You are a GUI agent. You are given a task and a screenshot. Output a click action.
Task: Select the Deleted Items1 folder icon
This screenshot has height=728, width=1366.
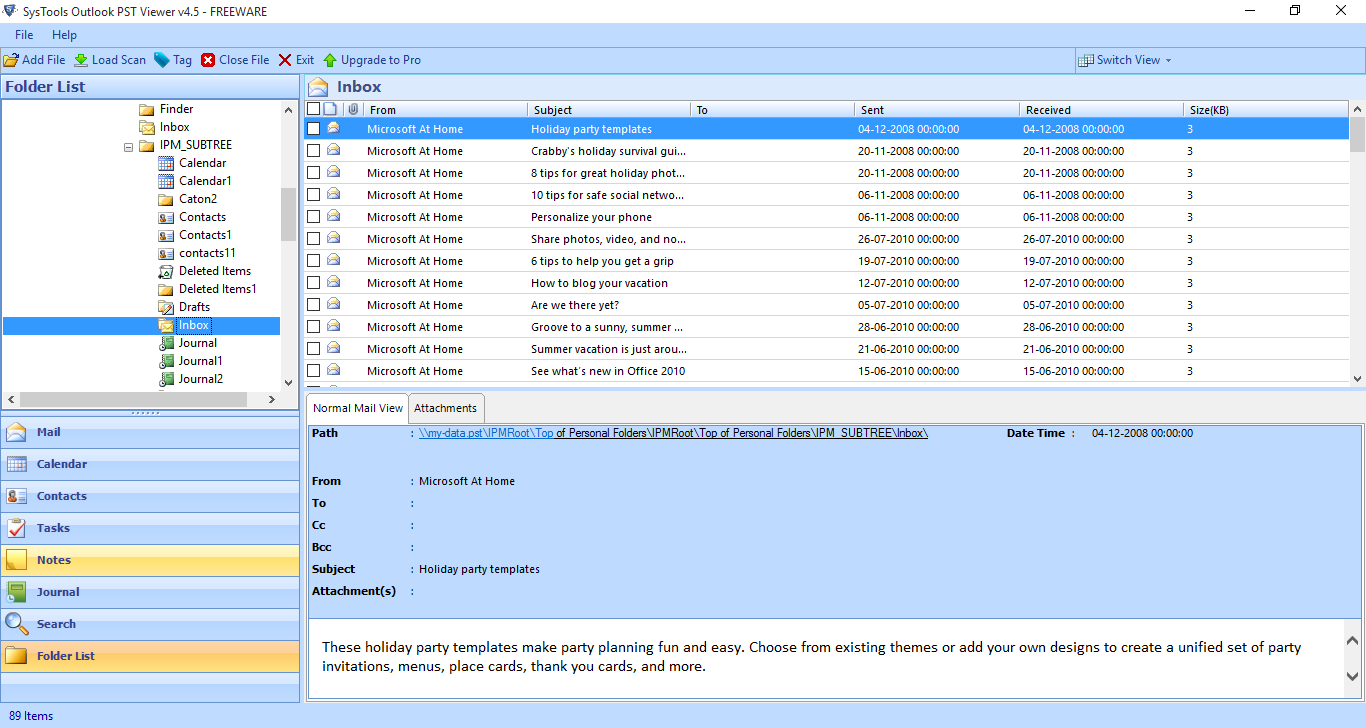166,289
